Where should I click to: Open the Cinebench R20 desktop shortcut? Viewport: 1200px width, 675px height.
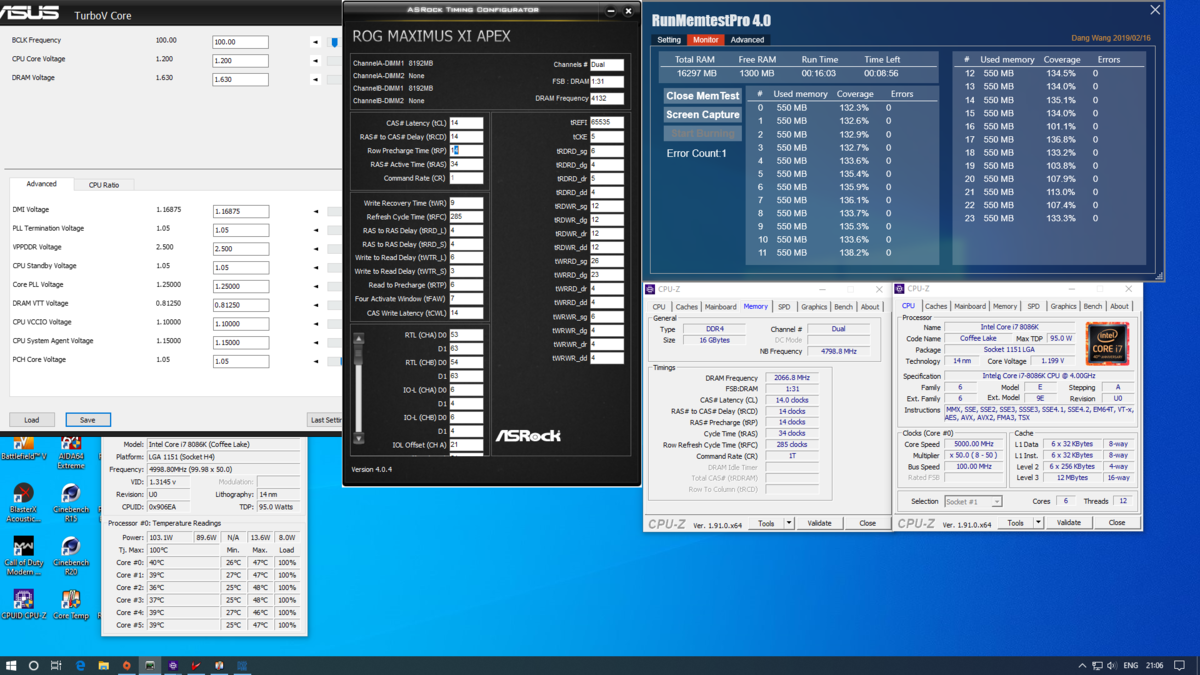pos(70,554)
